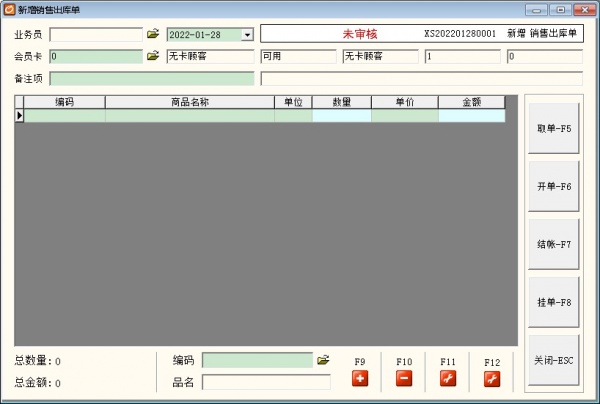Focus the 品名 input field
Viewport: 600px width, 404px height.
266,382
